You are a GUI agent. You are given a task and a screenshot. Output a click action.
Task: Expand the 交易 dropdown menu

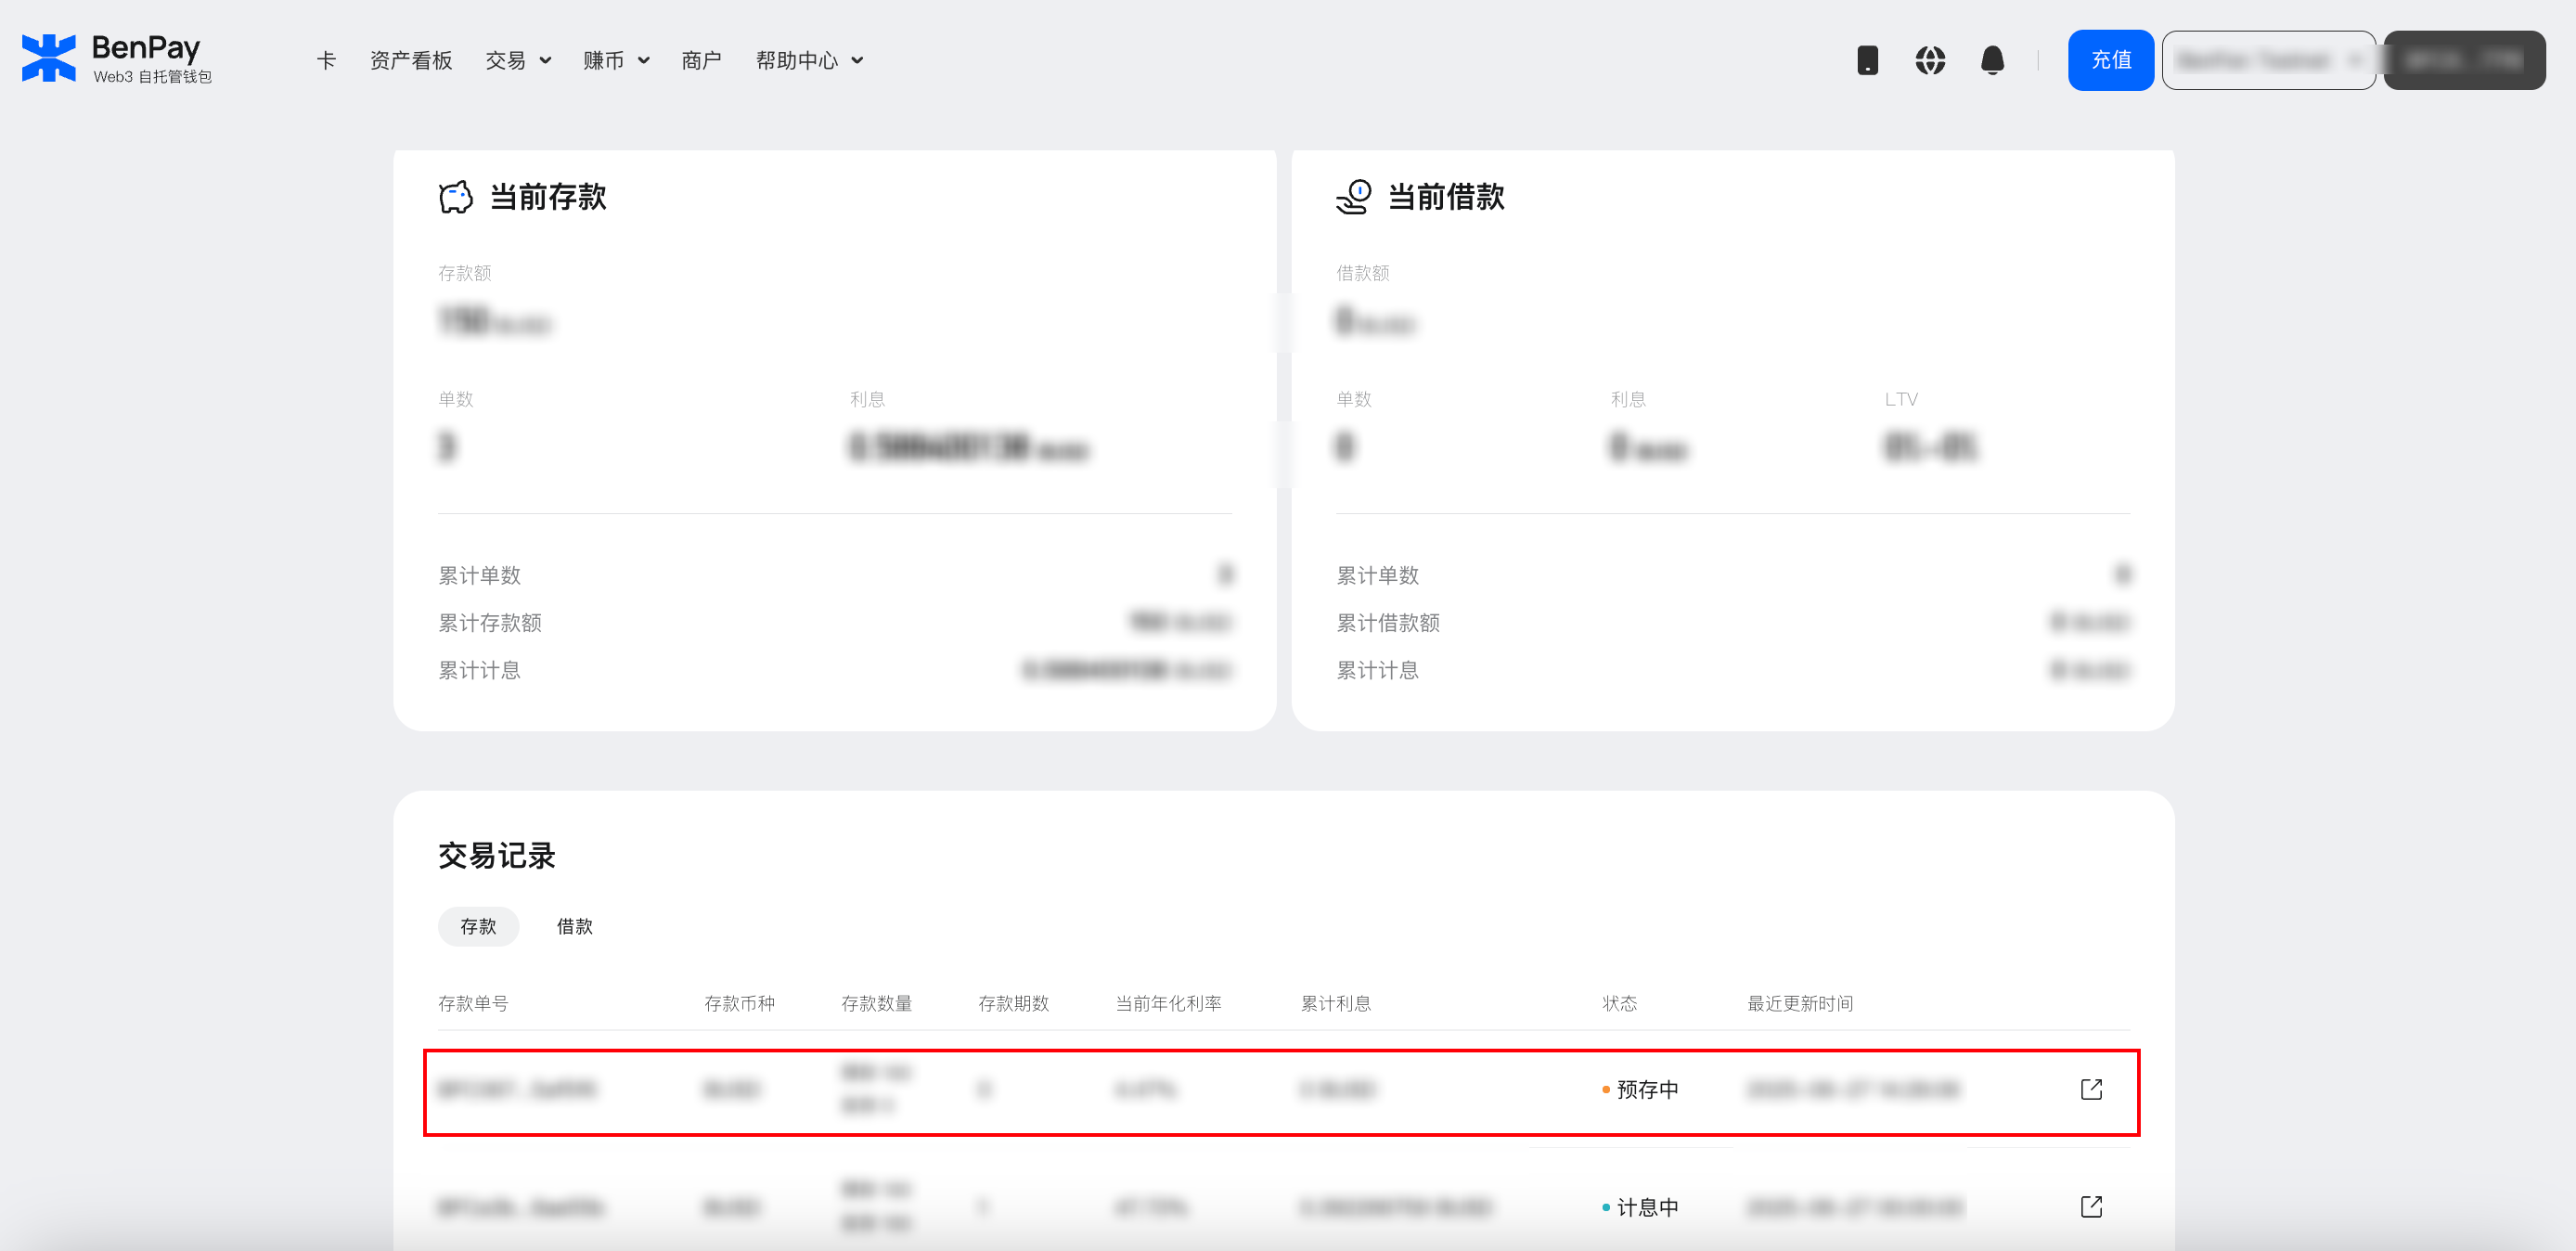click(518, 60)
